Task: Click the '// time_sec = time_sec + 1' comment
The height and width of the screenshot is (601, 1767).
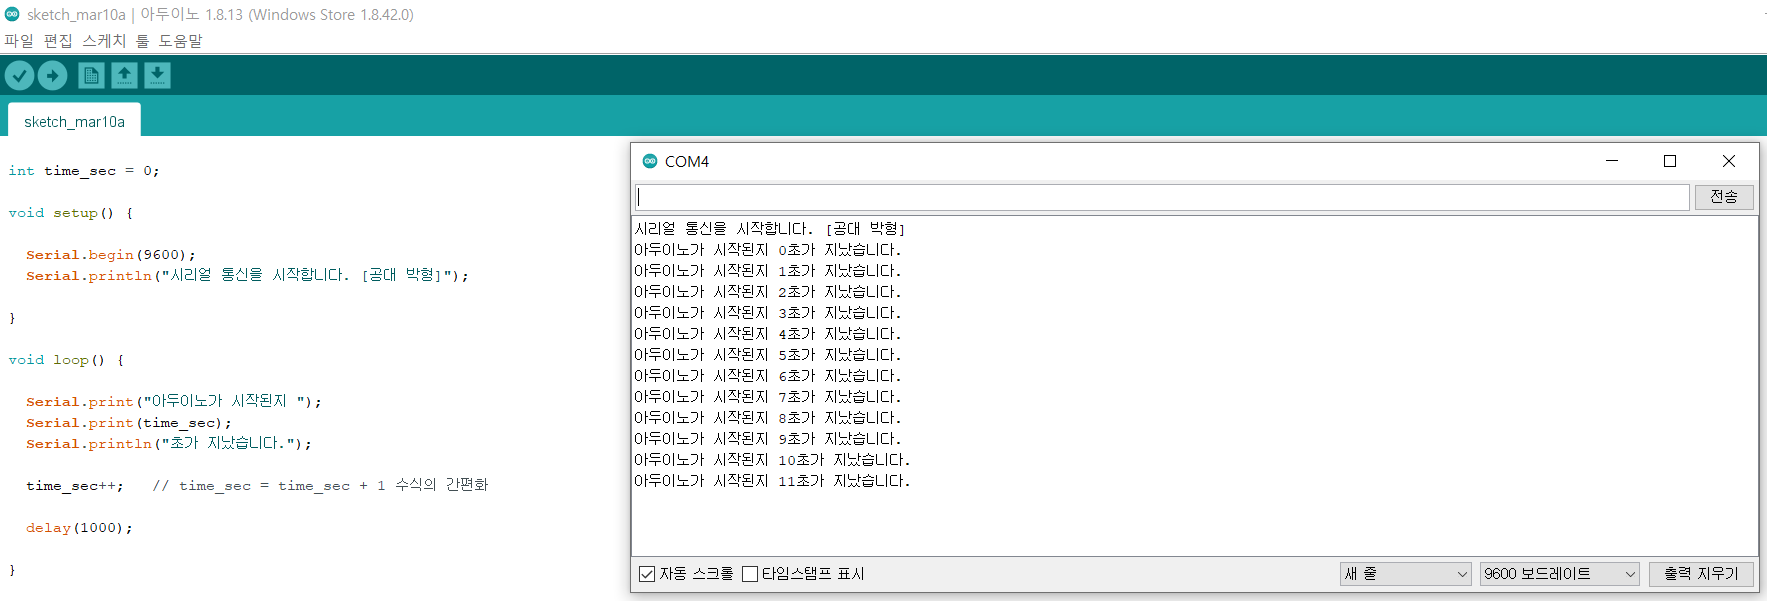Action: click(x=320, y=485)
